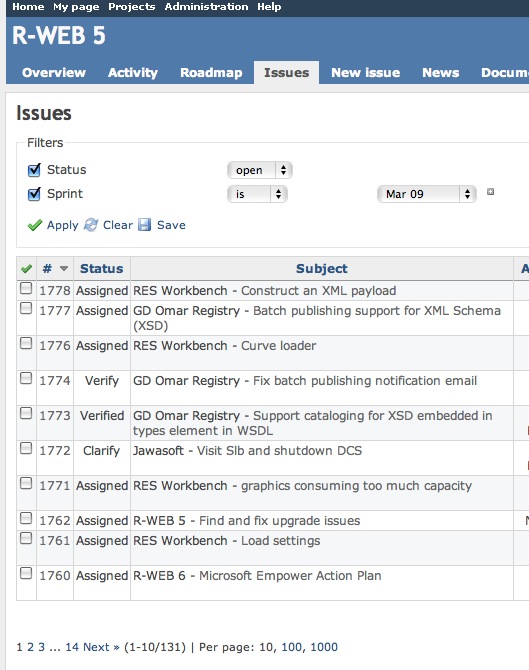The image size is (529, 670).
Task: Go to the Next page link
Action: 101,647
